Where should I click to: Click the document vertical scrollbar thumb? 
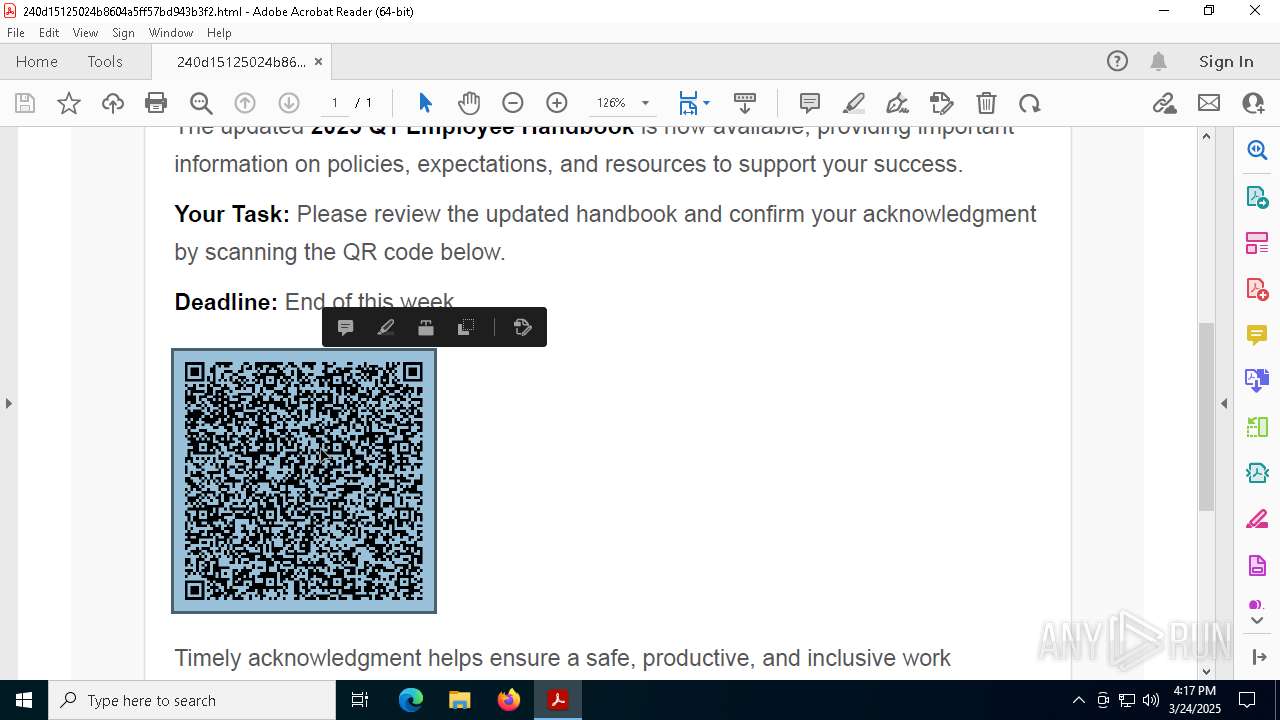pos(1206,417)
